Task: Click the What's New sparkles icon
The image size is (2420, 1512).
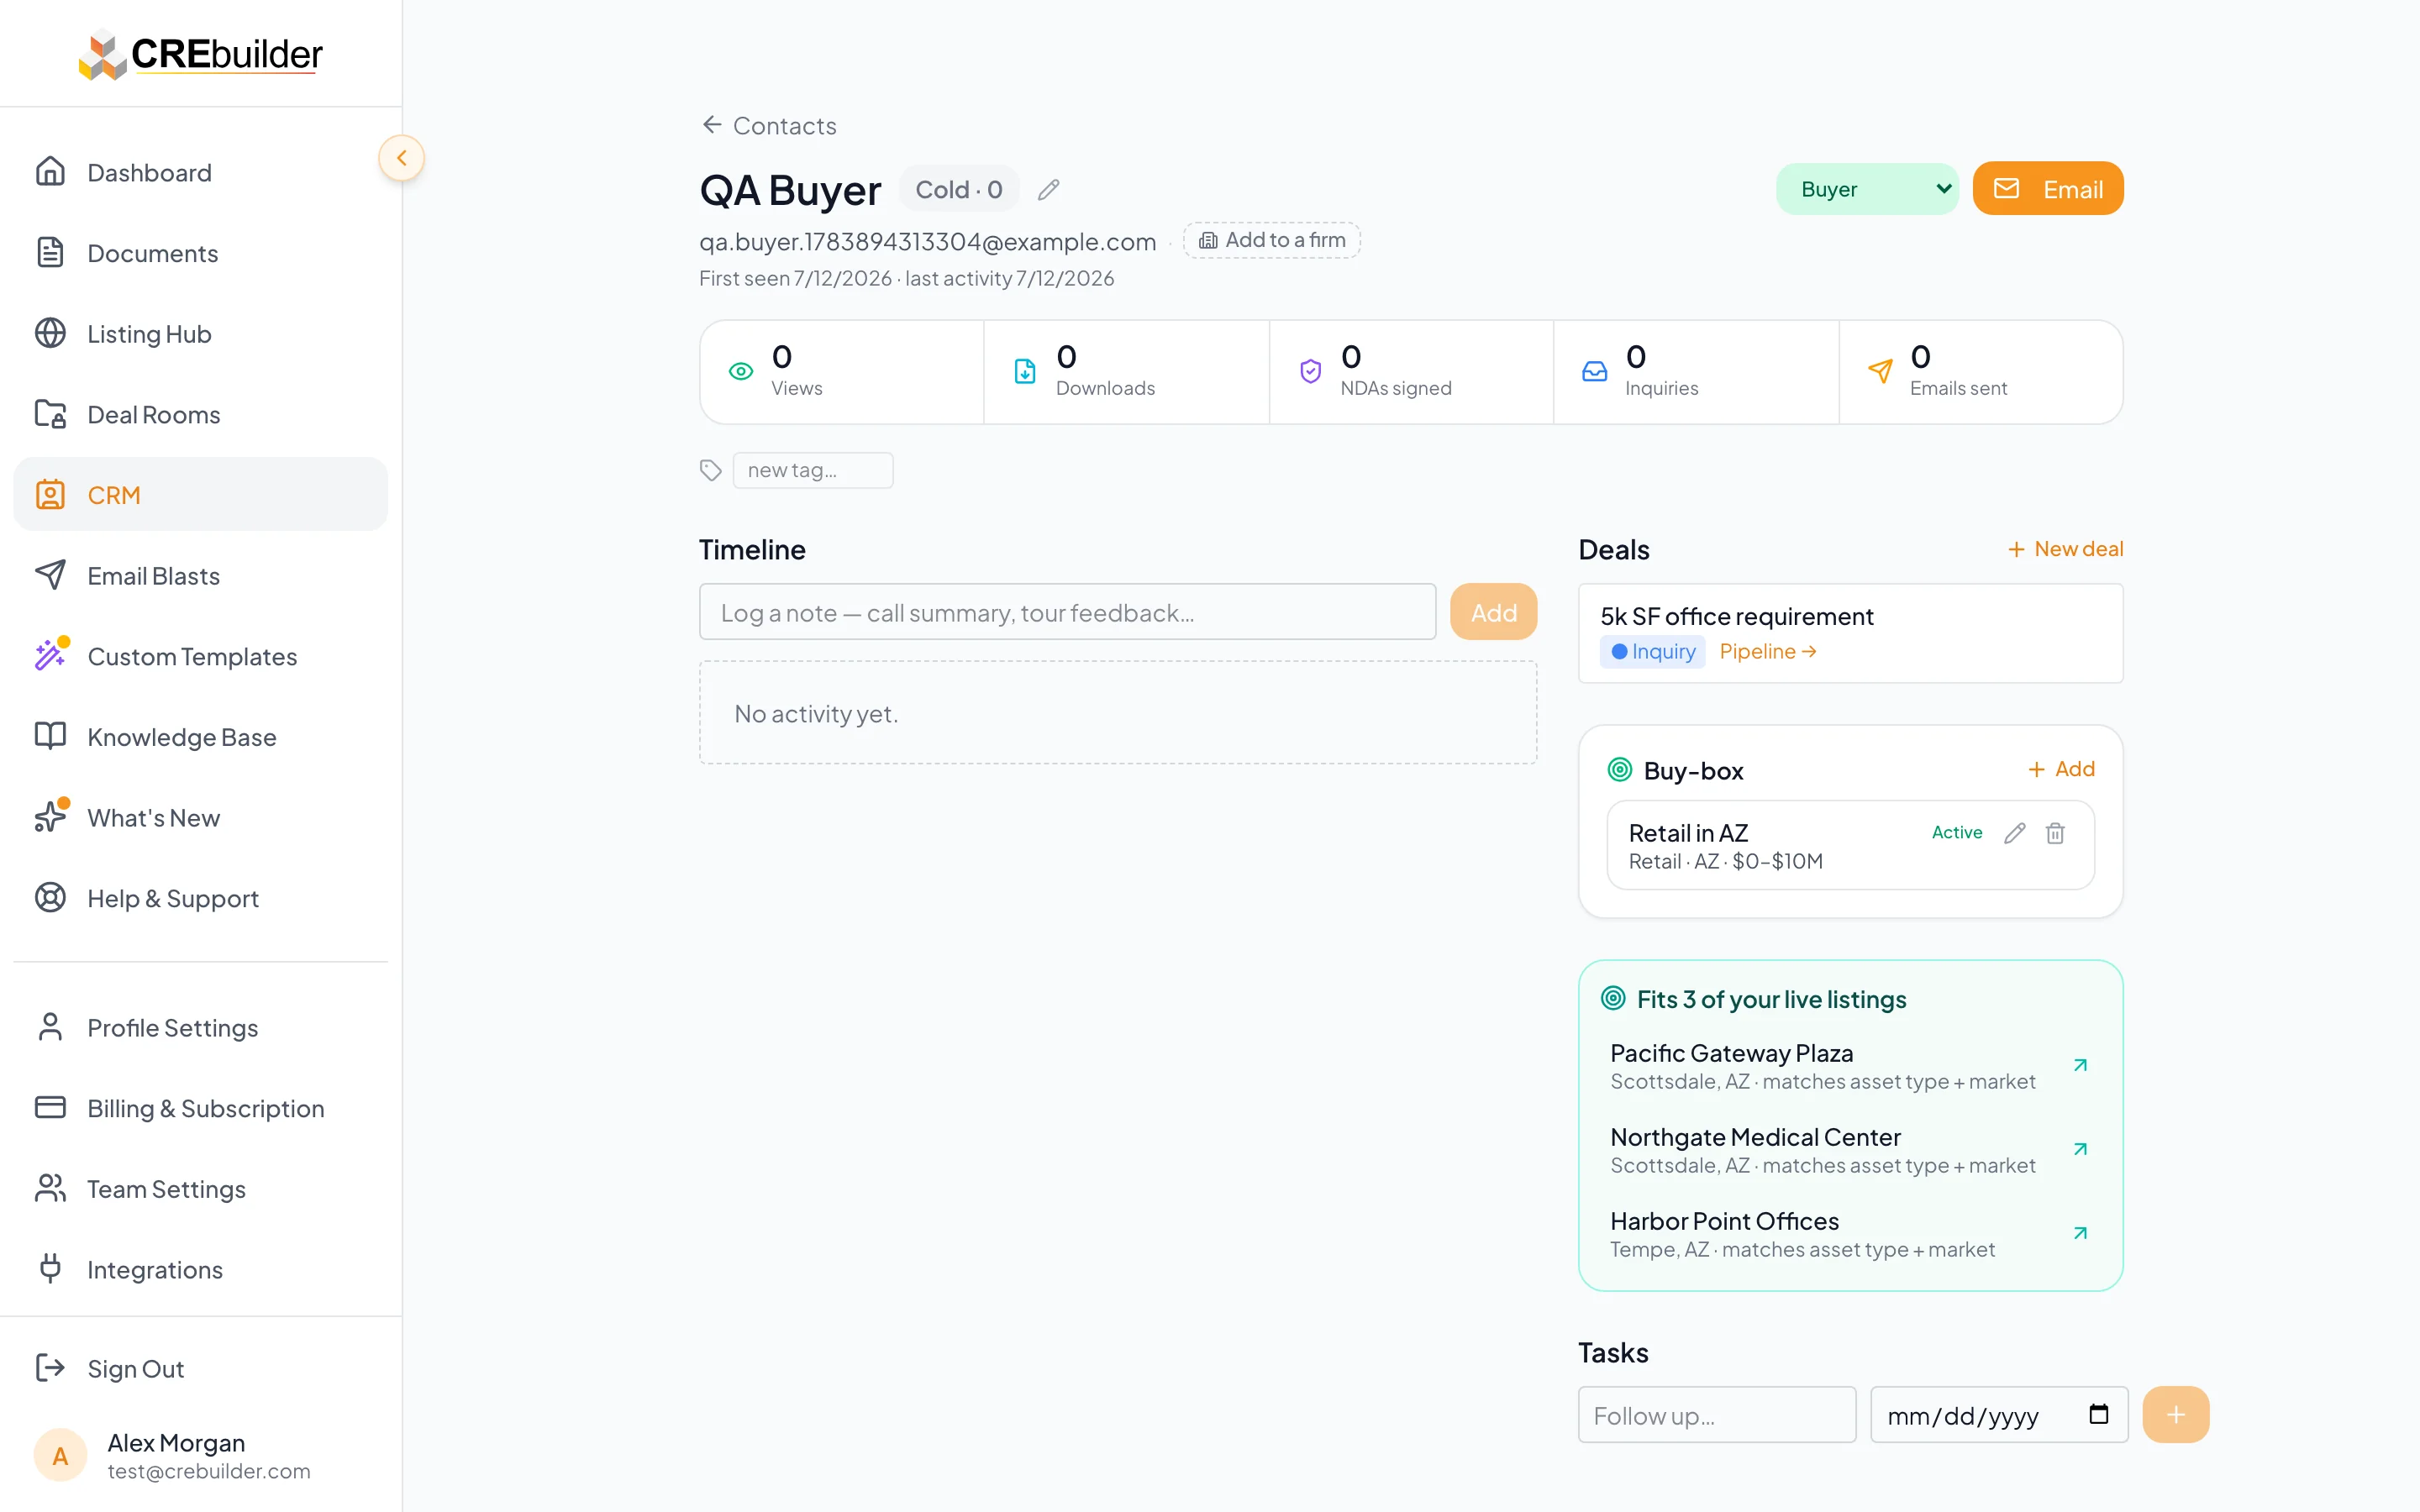Action: [x=50, y=817]
